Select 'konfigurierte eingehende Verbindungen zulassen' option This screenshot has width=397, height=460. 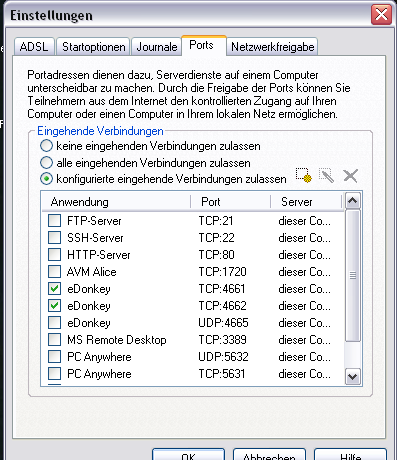tap(46, 179)
